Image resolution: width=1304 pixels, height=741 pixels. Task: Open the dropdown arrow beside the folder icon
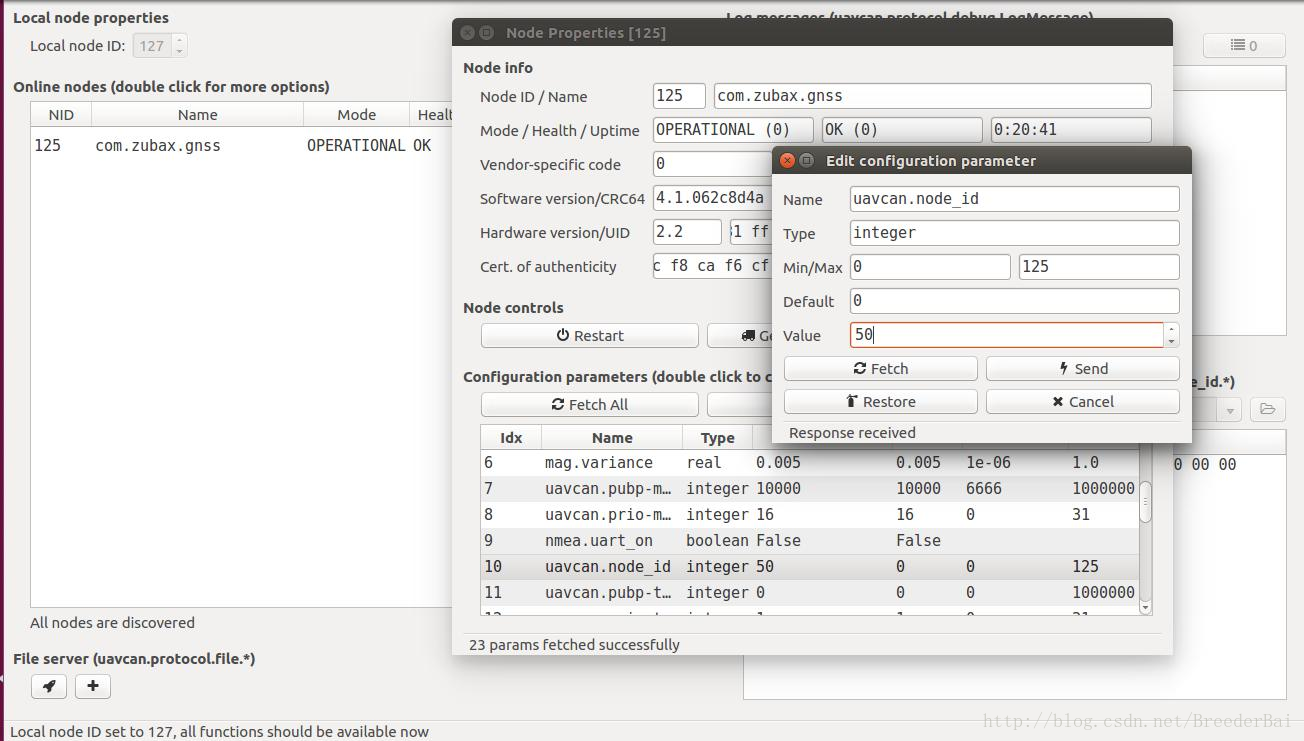(x=1230, y=409)
